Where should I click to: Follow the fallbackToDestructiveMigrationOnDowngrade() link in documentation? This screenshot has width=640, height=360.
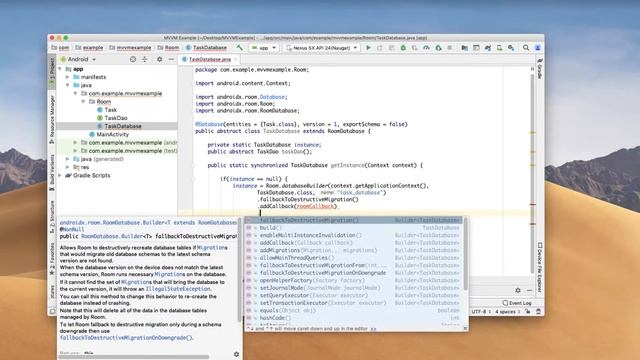tap(126, 338)
